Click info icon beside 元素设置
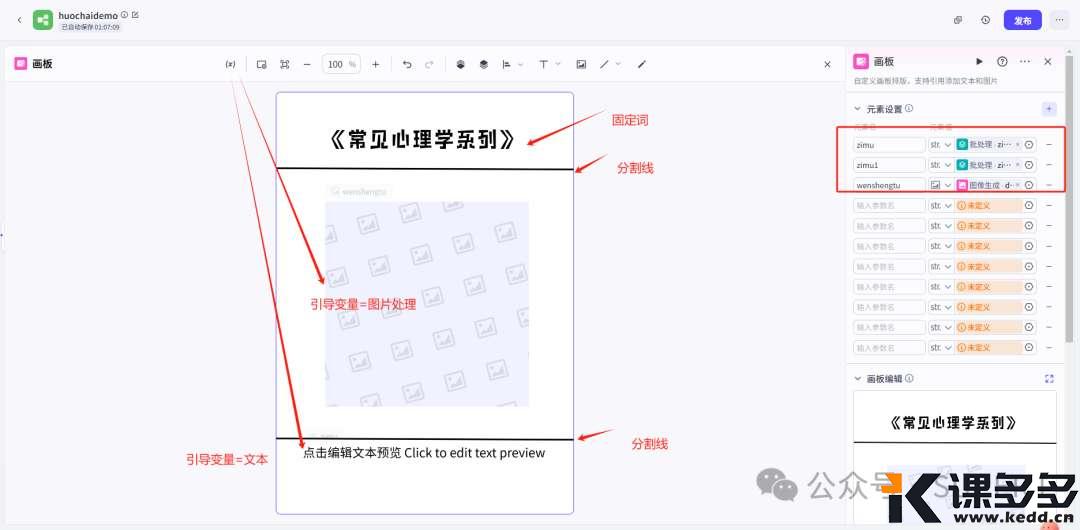The image size is (1080, 530). click(x=909, y=108)
